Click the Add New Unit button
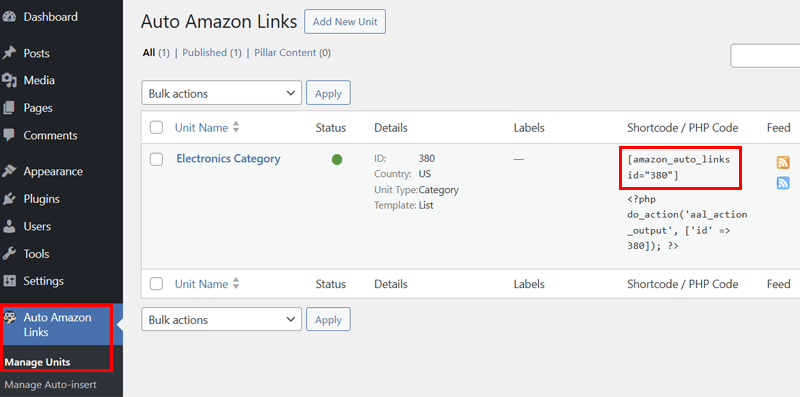This screenshot has width=800, height=397. click(x=345, y=22)
